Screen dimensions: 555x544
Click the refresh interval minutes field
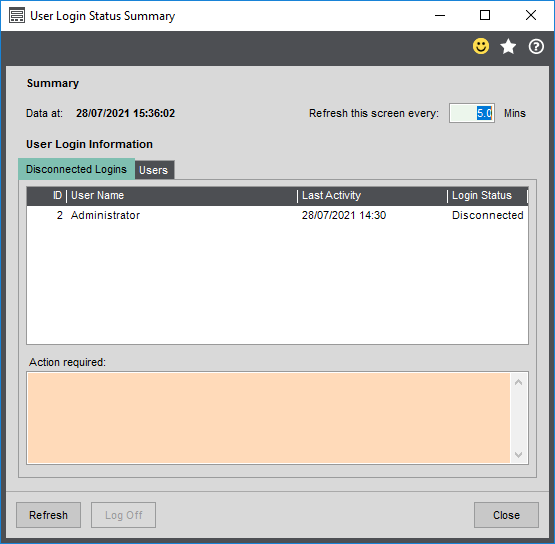471,113
